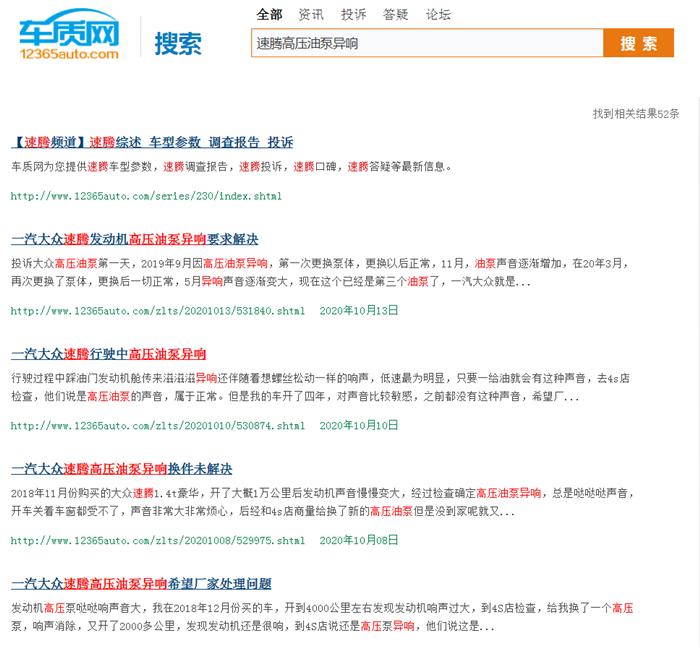The image size is (700, 648).
Task: Click the URL series/230/index.shtml
Action: 146,196
